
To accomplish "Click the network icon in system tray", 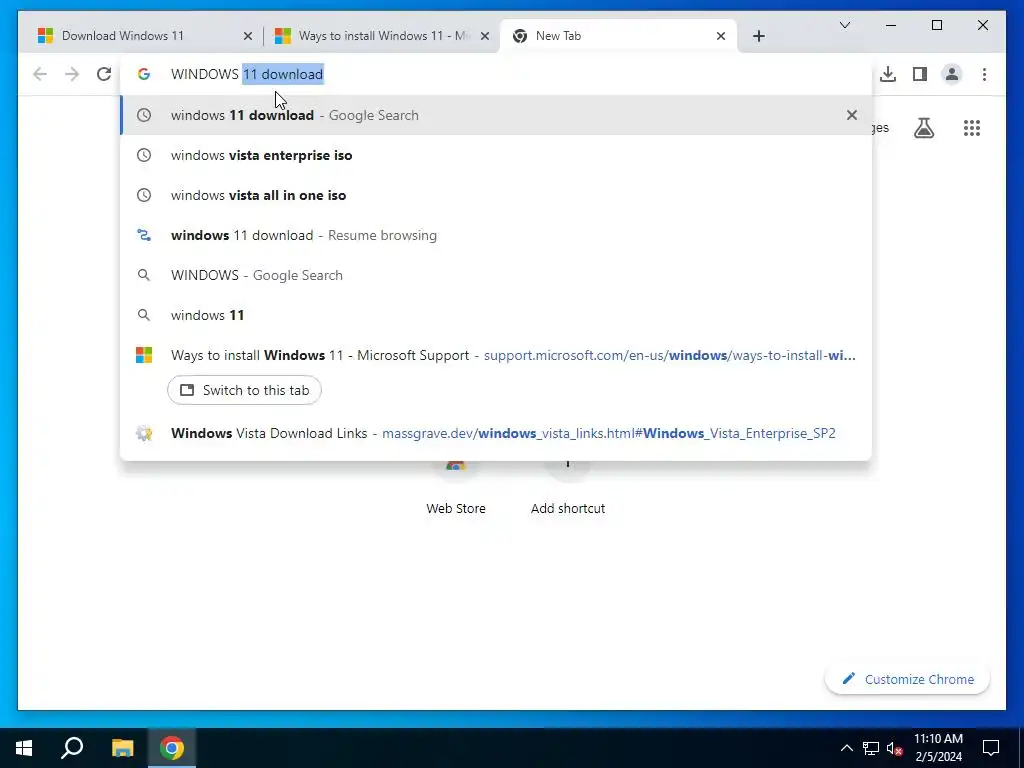I will tap(871, 748).
